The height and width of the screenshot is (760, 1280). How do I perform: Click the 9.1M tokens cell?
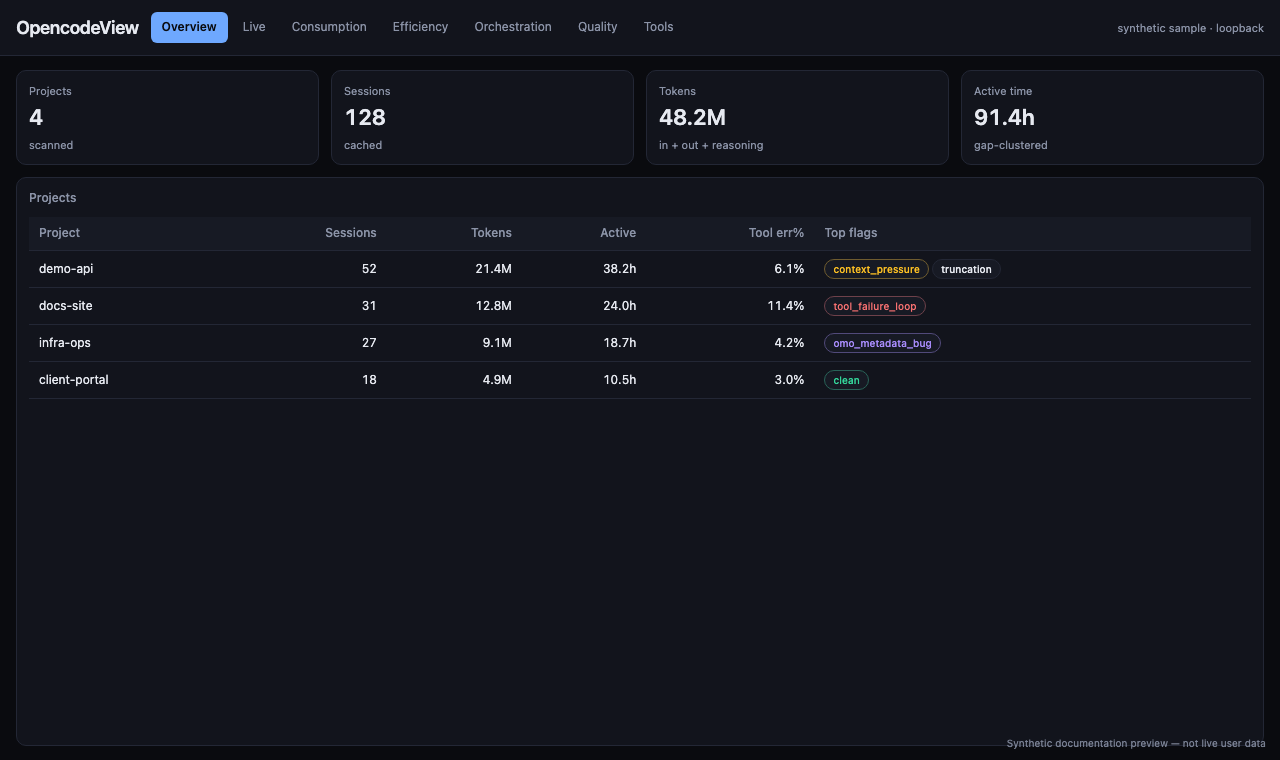[x=497, y=343]
